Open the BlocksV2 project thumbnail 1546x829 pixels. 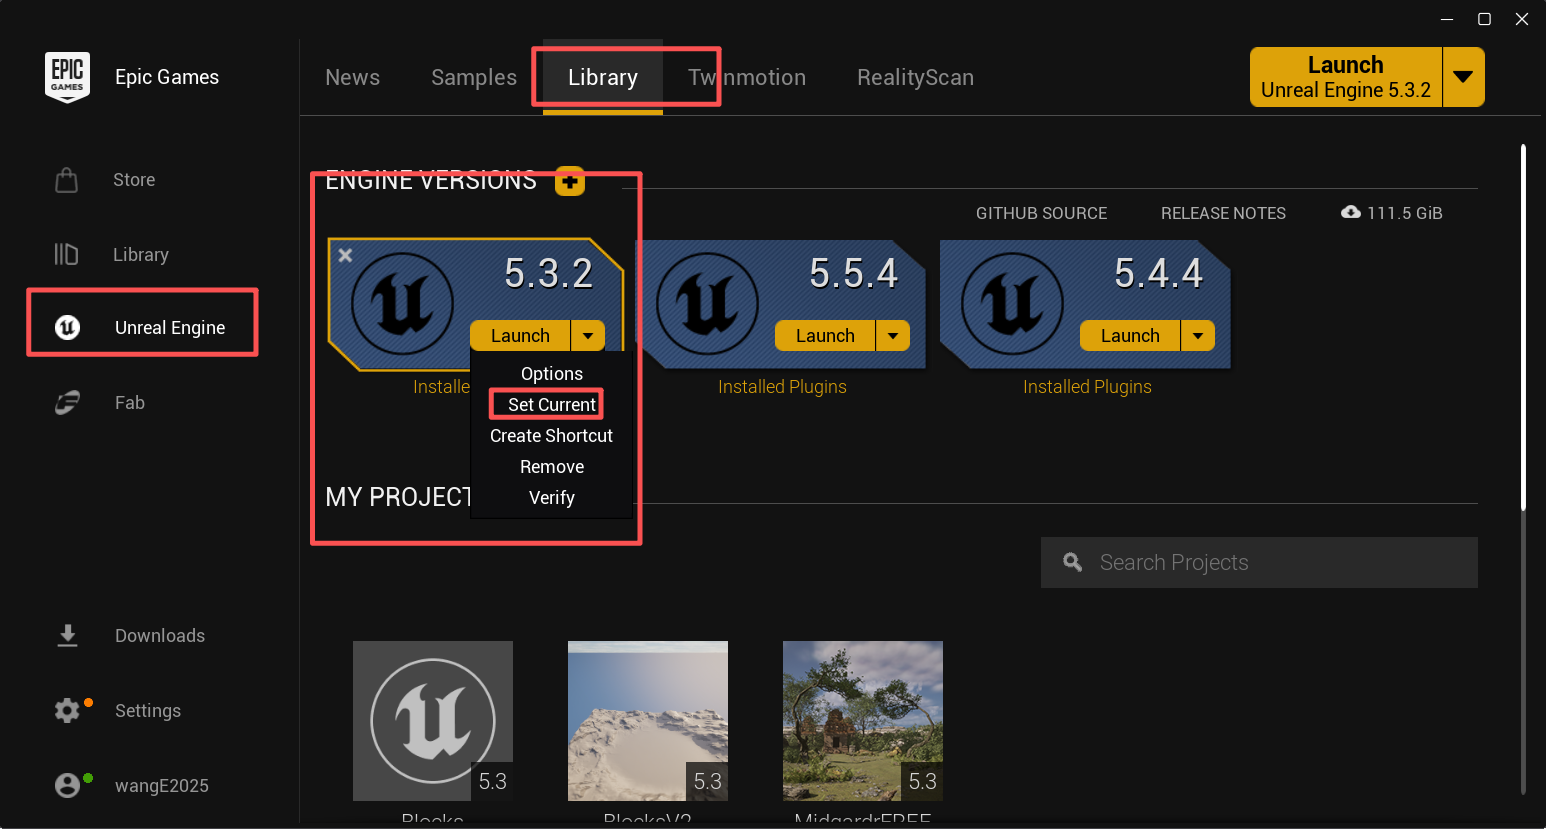tap(648, 721)
